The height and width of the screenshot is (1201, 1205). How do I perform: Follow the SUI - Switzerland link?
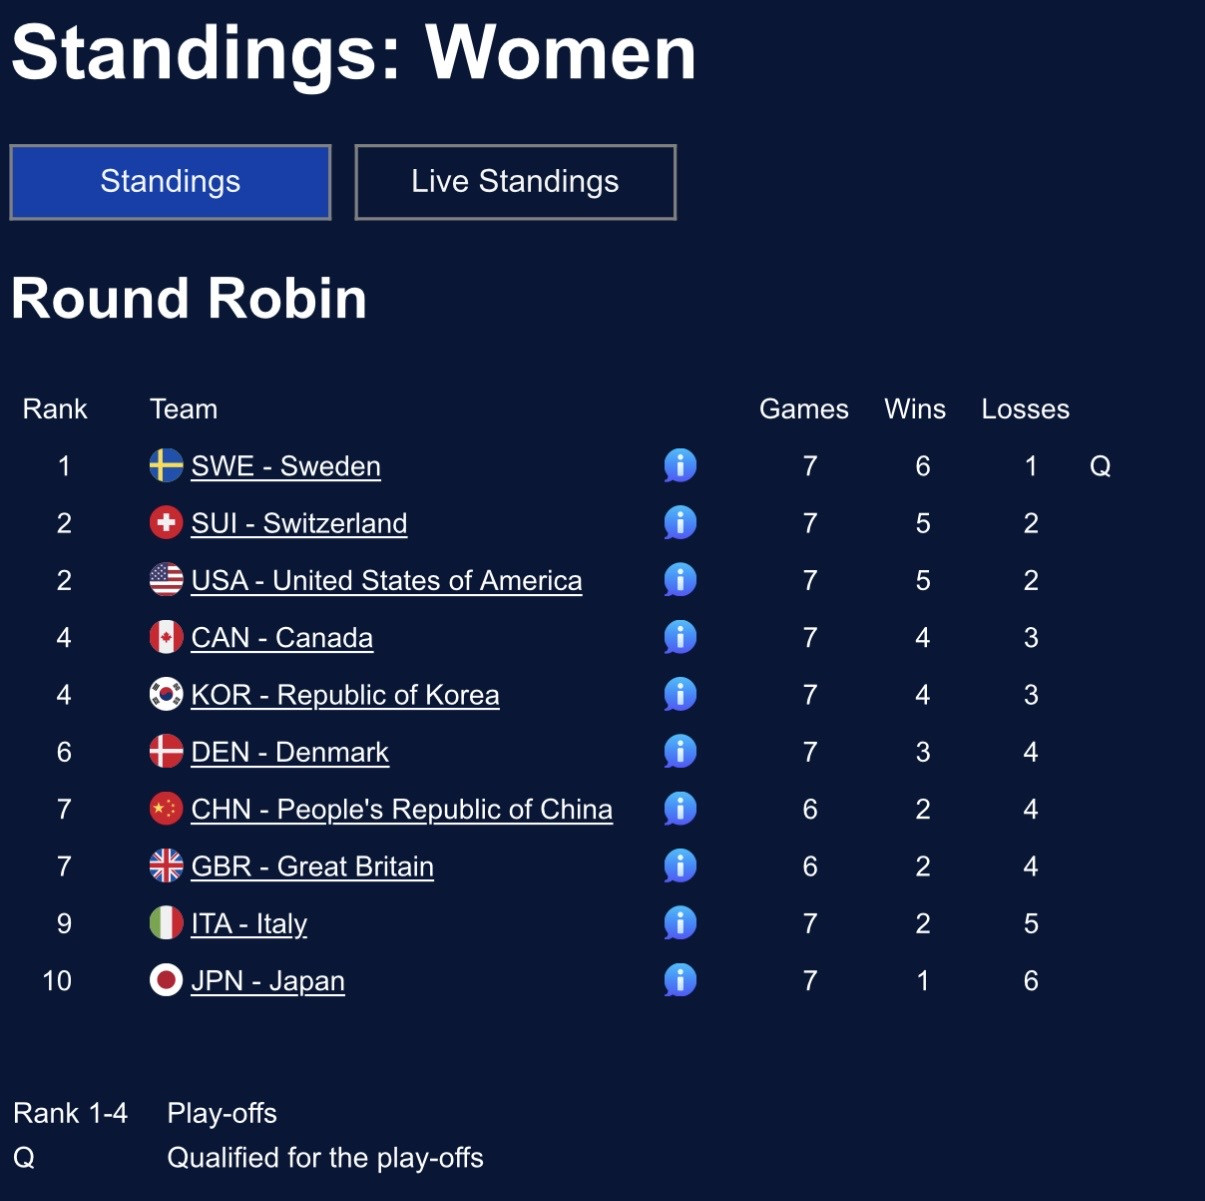(299, 524)
